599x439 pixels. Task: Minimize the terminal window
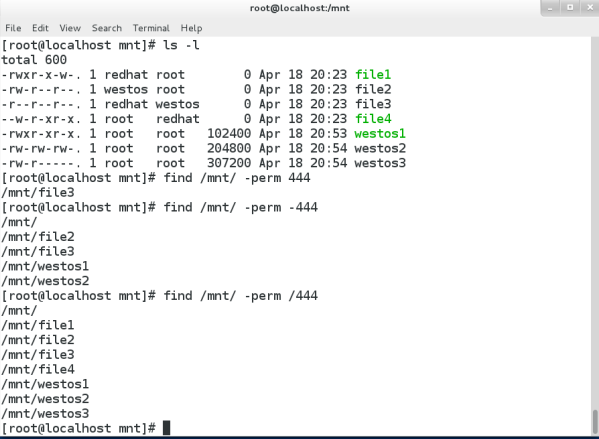550,8
